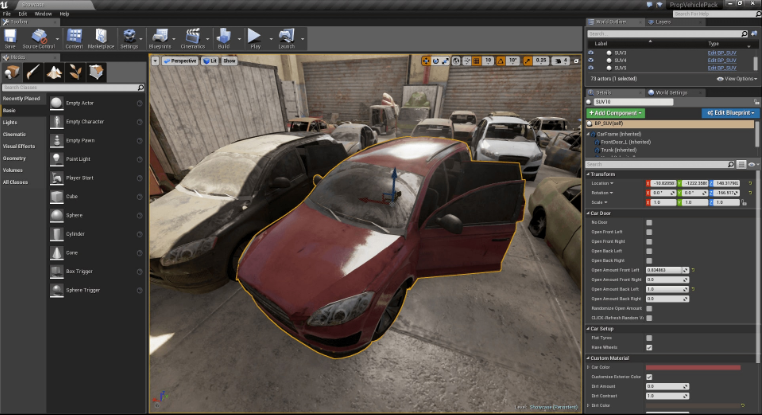Enable the Flat Tyres checkbox
The width and height of the screenshot is (762, 415).
pyautogui.click(x=649, y=338)
